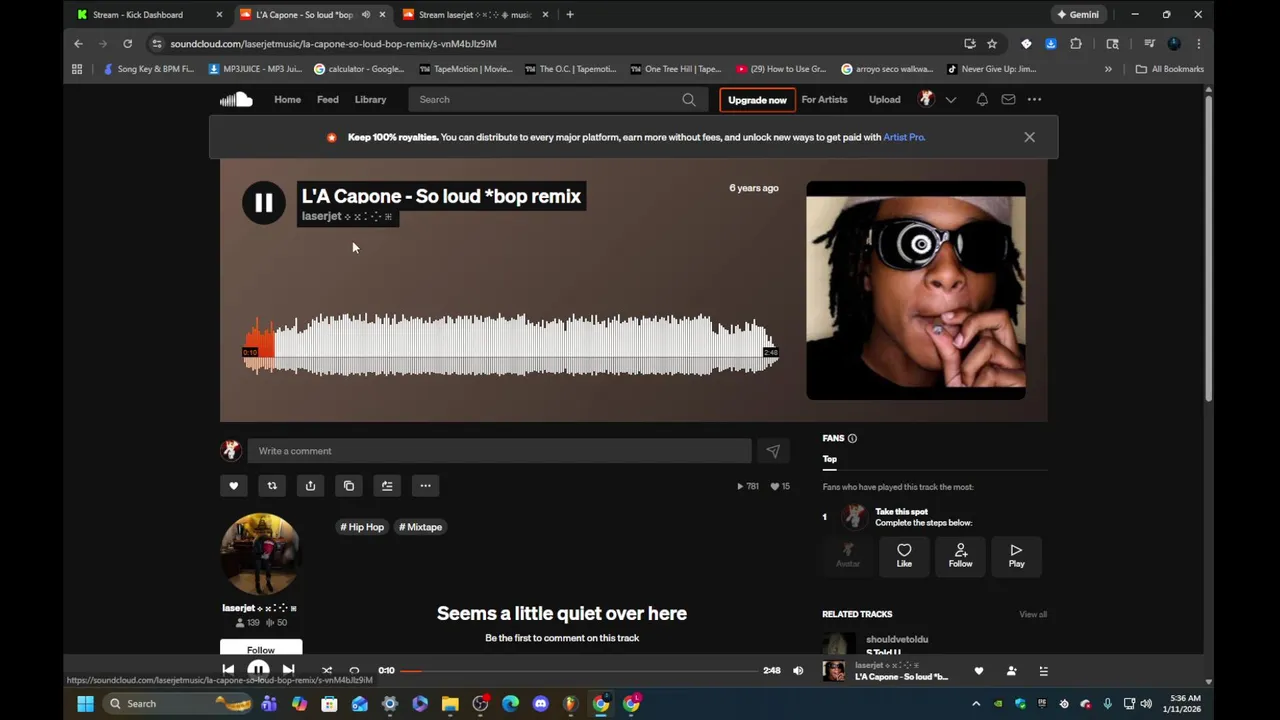Pause the track with the large pause button

(264, 203)
